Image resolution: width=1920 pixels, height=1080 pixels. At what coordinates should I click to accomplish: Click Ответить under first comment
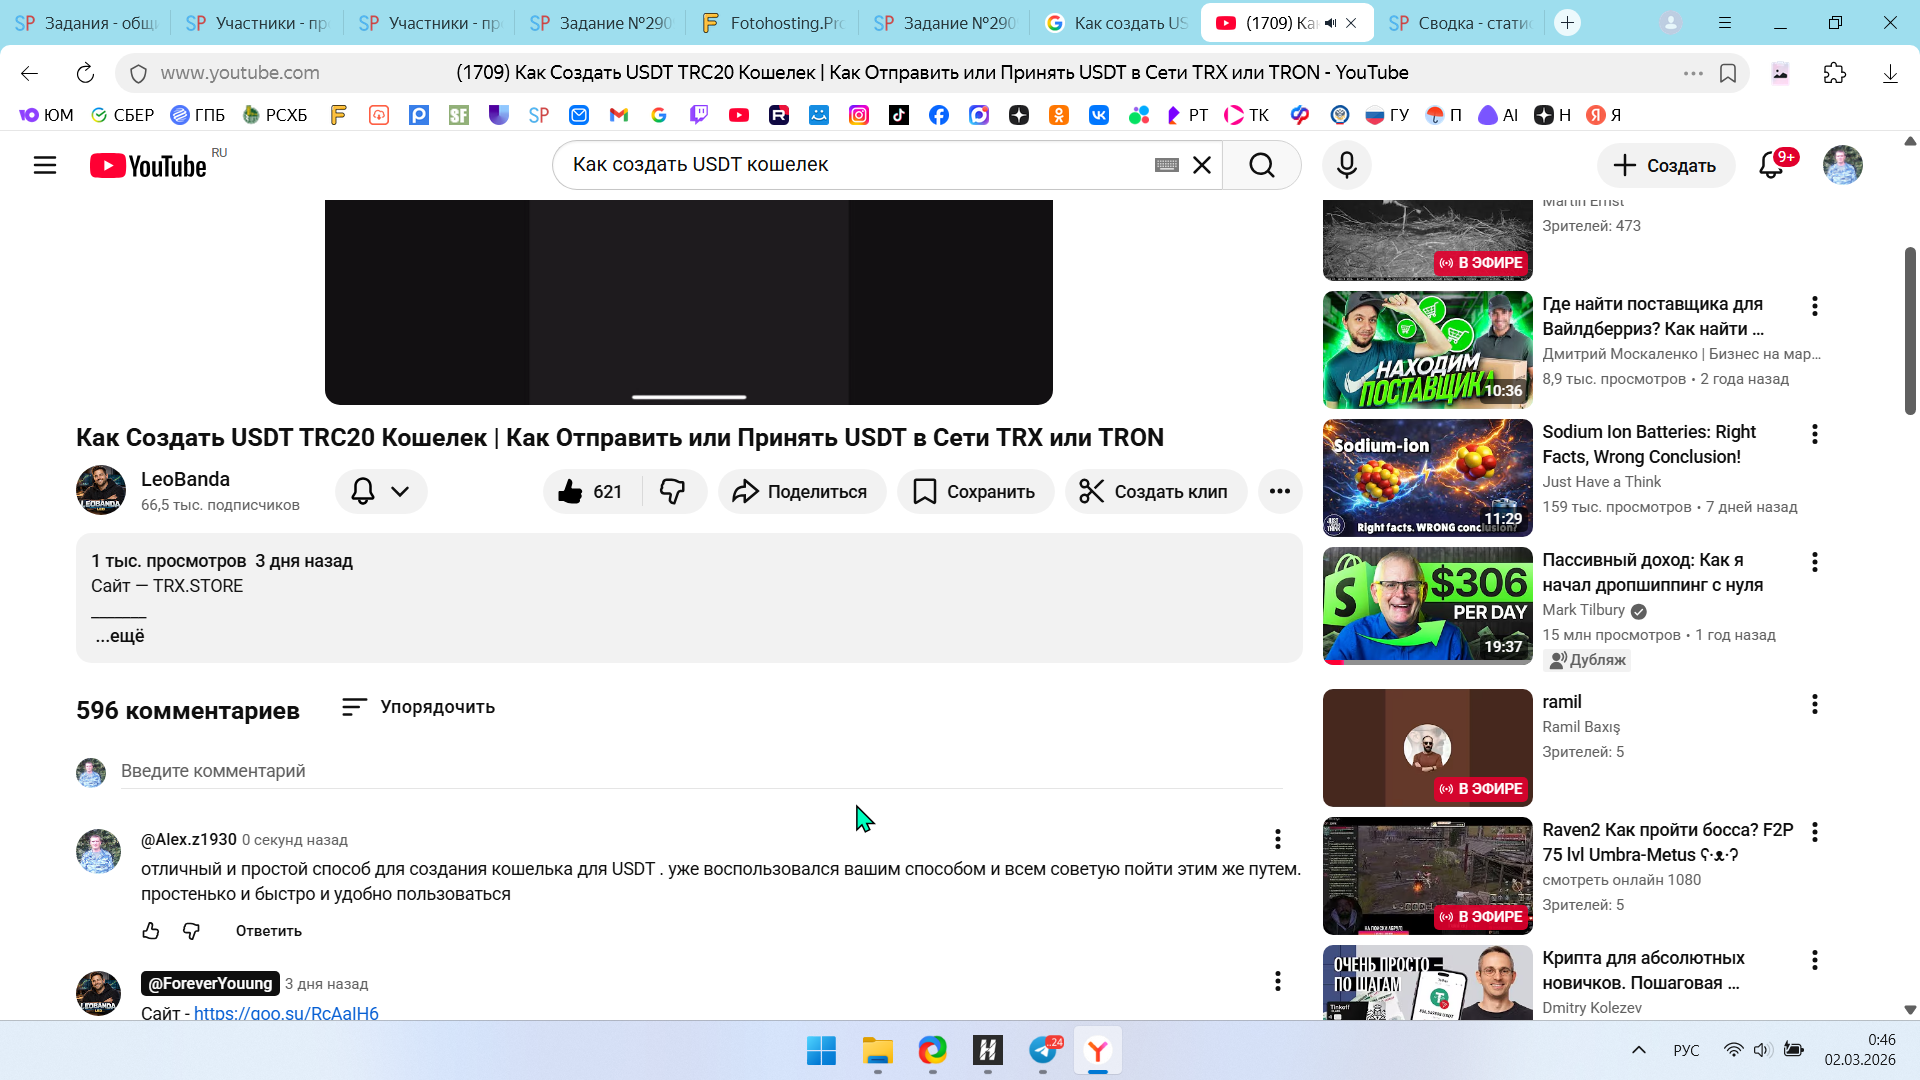click(268, 931)
